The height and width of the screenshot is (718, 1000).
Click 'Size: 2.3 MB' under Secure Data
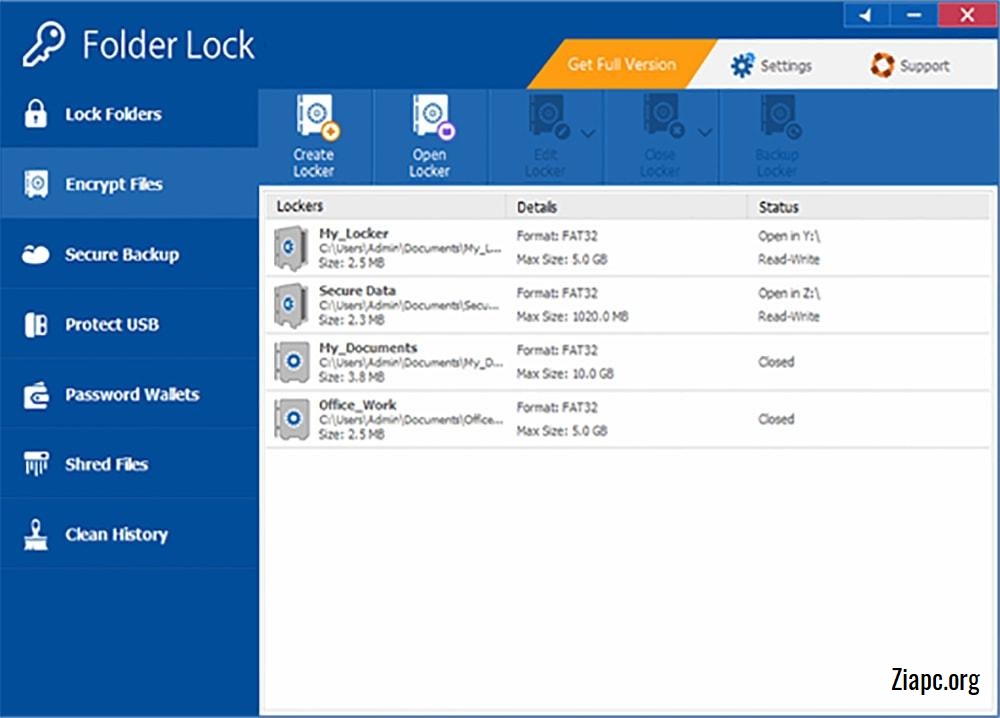(x=351, y=320)
